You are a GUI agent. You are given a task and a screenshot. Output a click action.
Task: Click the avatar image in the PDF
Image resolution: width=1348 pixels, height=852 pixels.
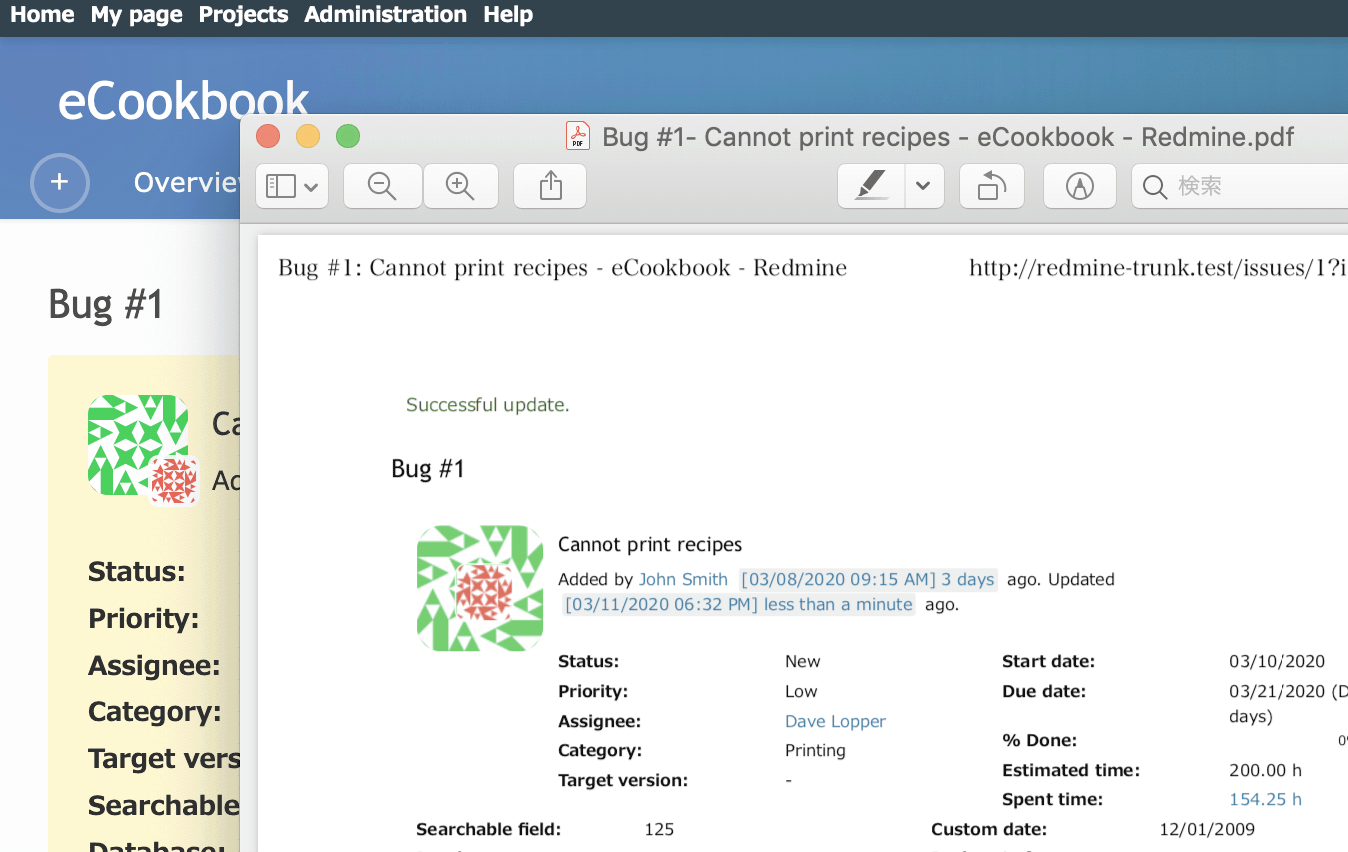pyautogui.click(x=480, y=588)
